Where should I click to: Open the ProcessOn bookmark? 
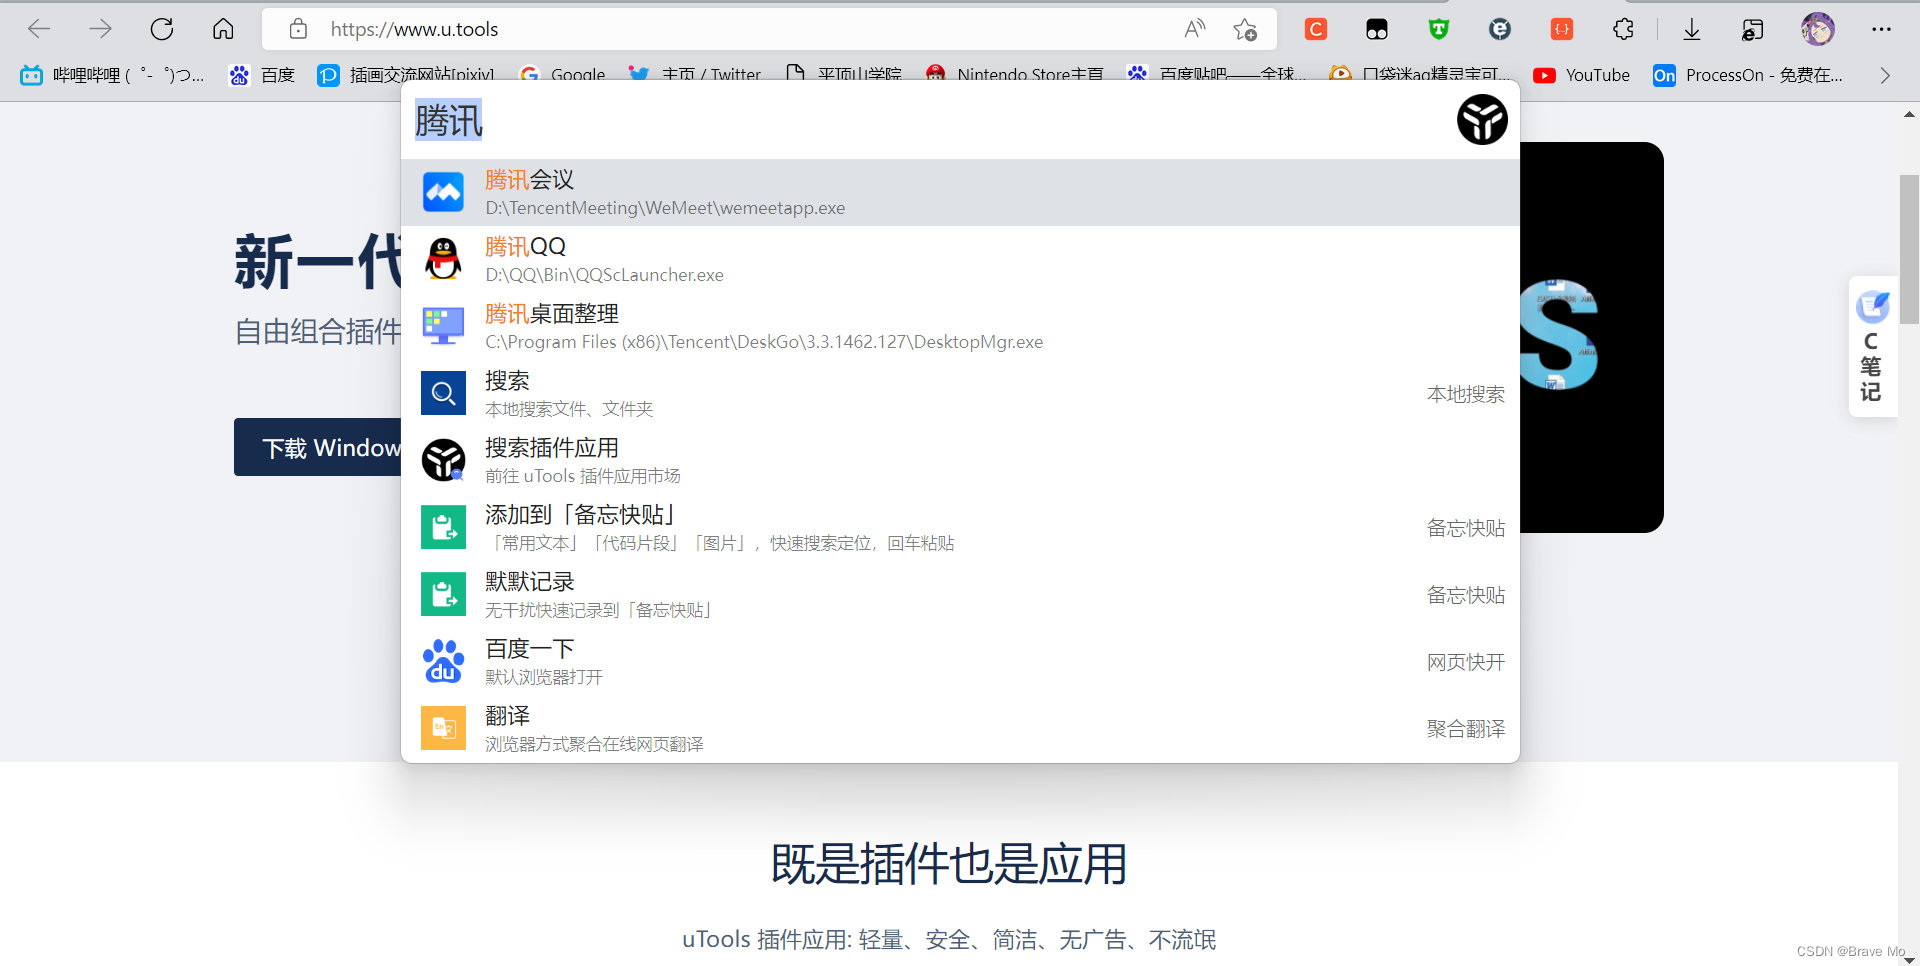point(1748,75)
